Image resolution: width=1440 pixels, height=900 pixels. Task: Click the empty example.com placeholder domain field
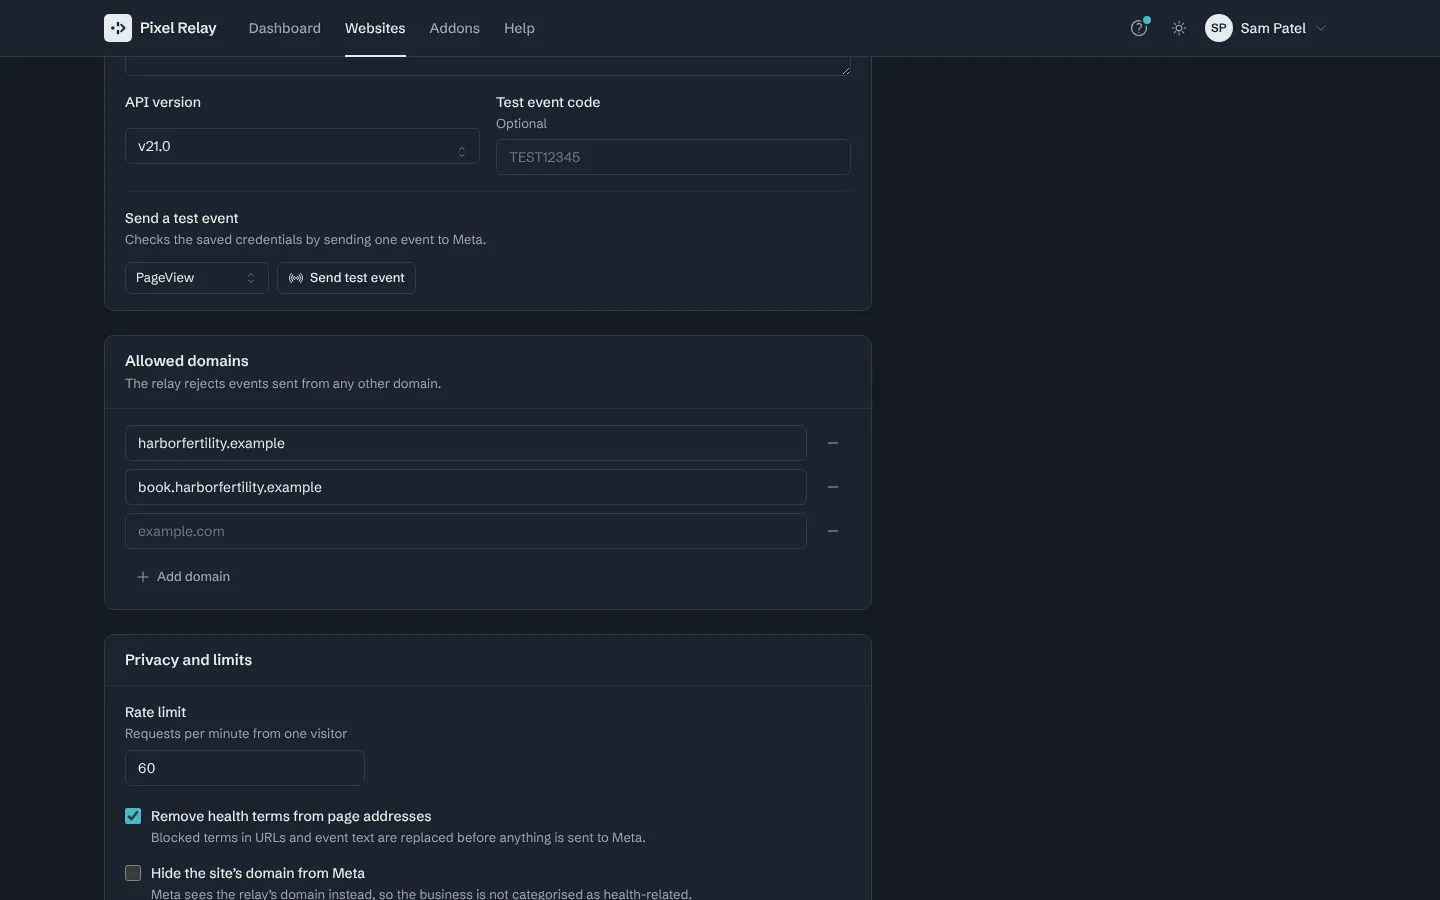(x=466, y=531)
